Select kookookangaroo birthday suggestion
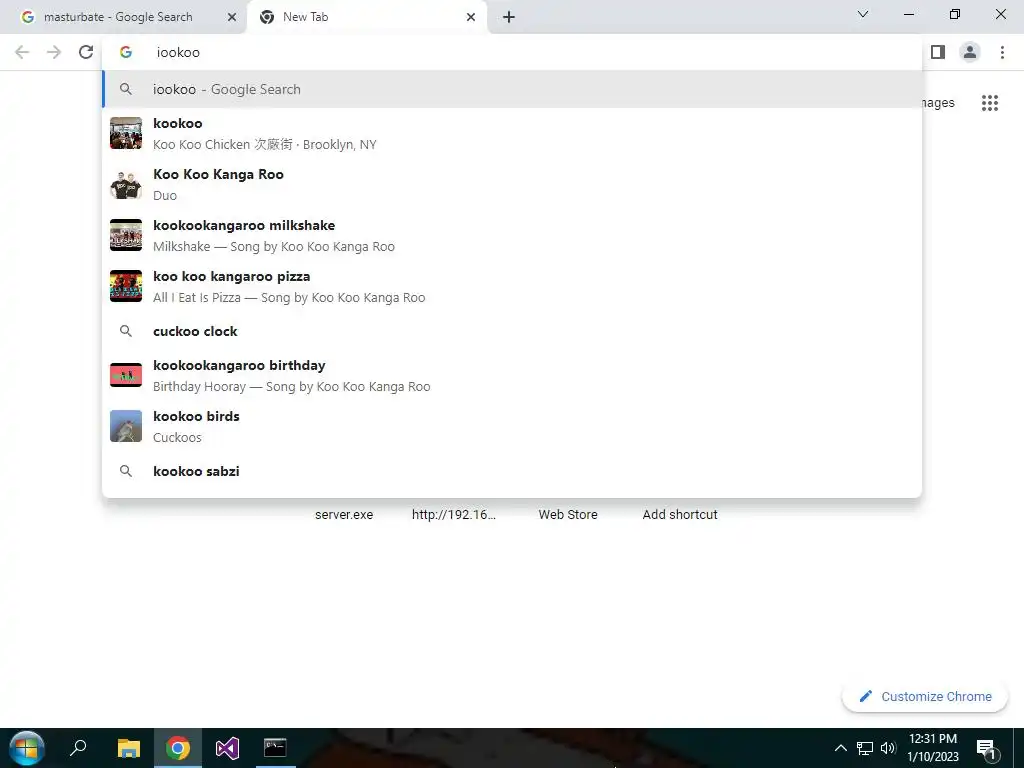Viewport: 1024px width, 768px height. [512, 375]
